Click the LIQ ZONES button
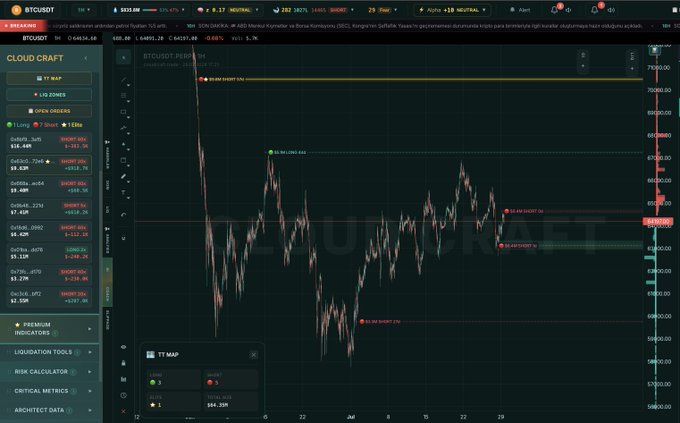680x423 pixels. 49,95
